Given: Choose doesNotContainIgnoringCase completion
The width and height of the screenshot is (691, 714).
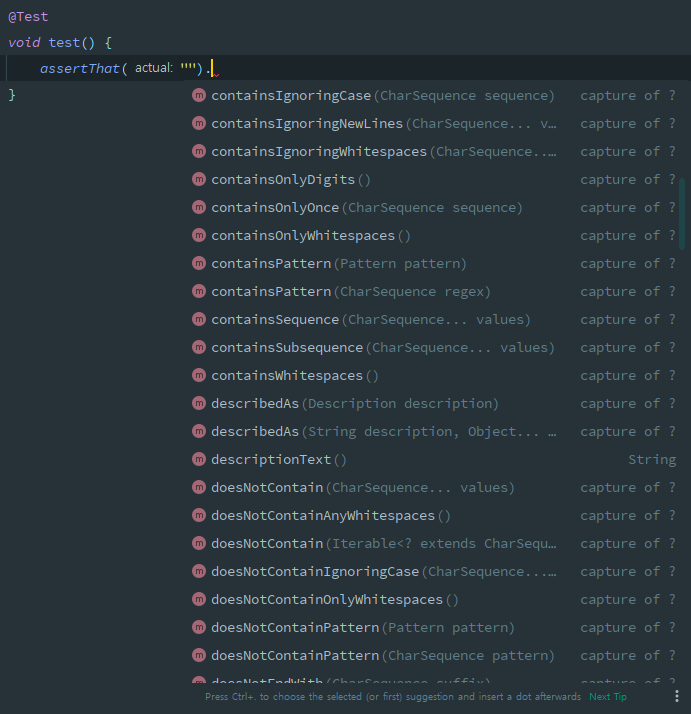Looking at the screenshot, I should (x=433, y=571).
